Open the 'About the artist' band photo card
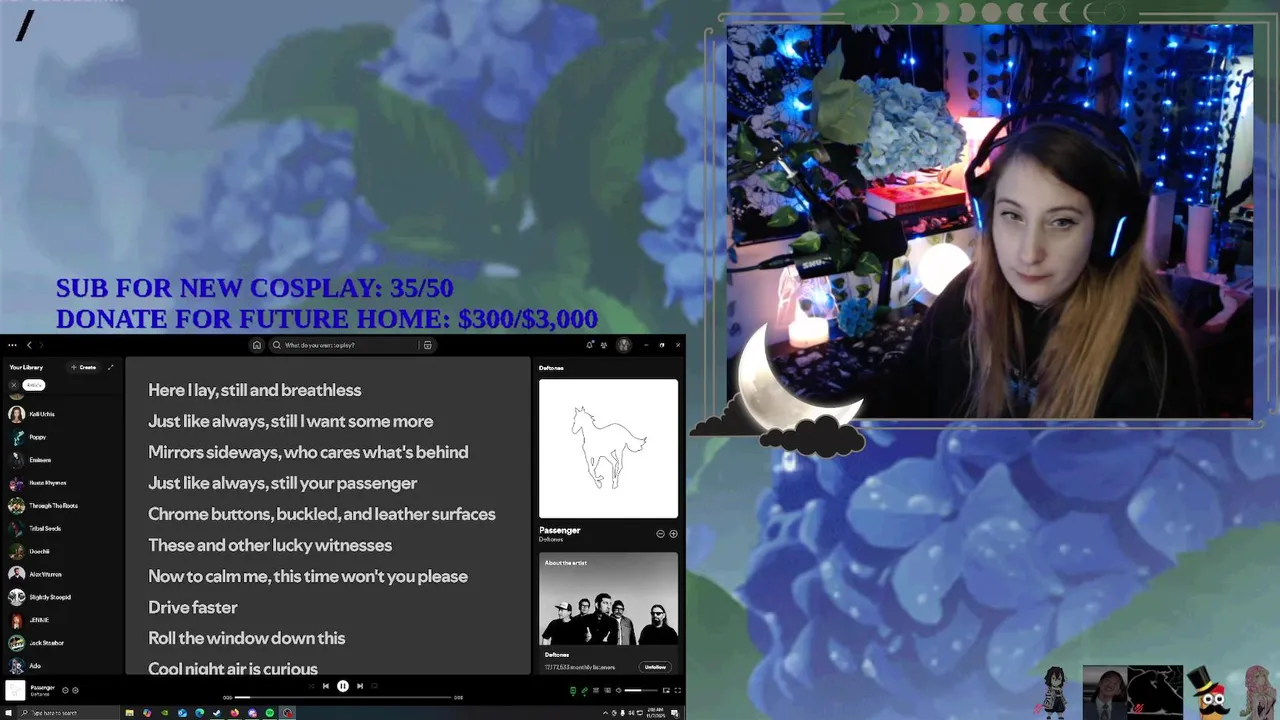 click(608, 600)
